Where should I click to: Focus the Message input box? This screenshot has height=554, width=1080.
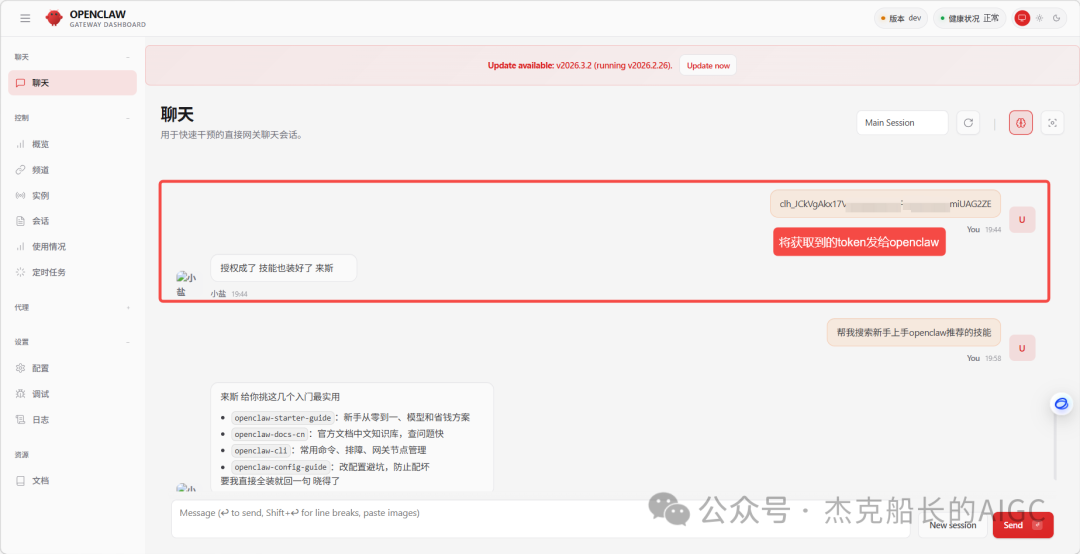pos(541,519)
